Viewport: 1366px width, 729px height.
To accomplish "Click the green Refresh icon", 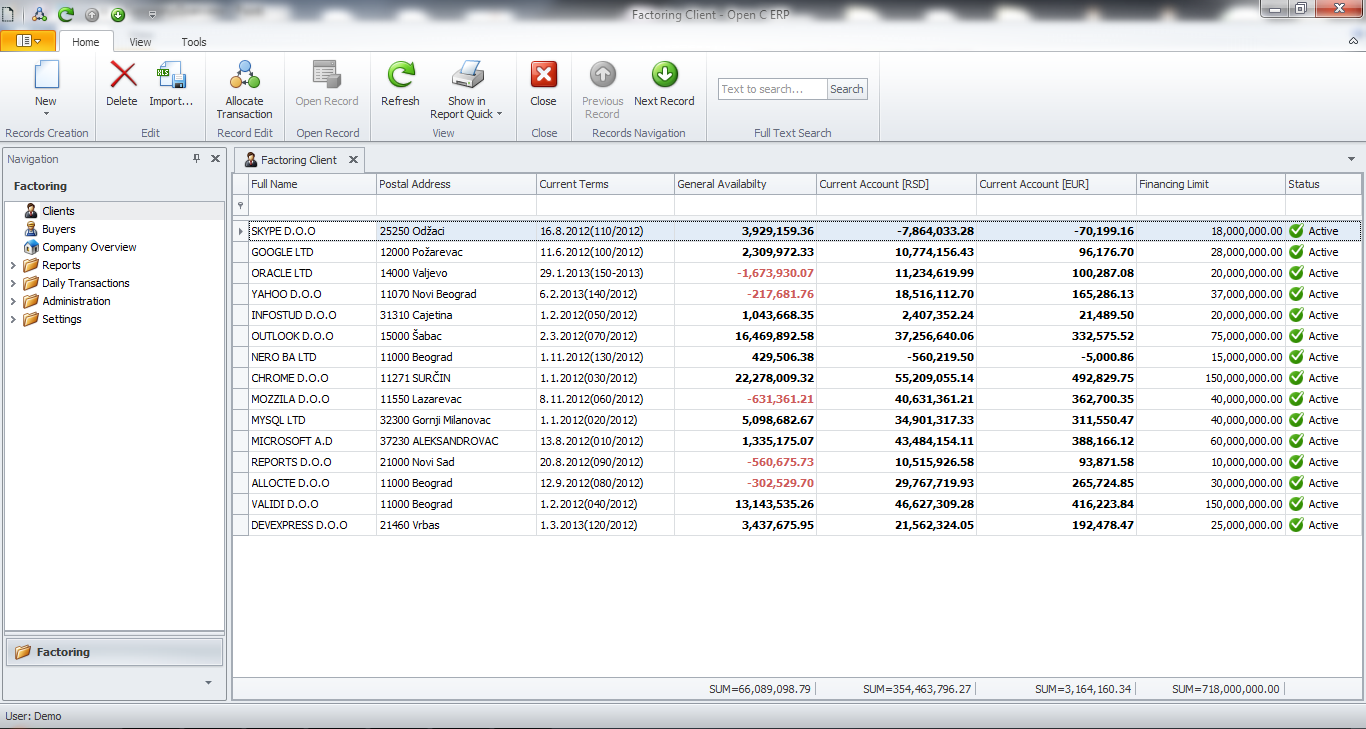I will click(401, 75).
